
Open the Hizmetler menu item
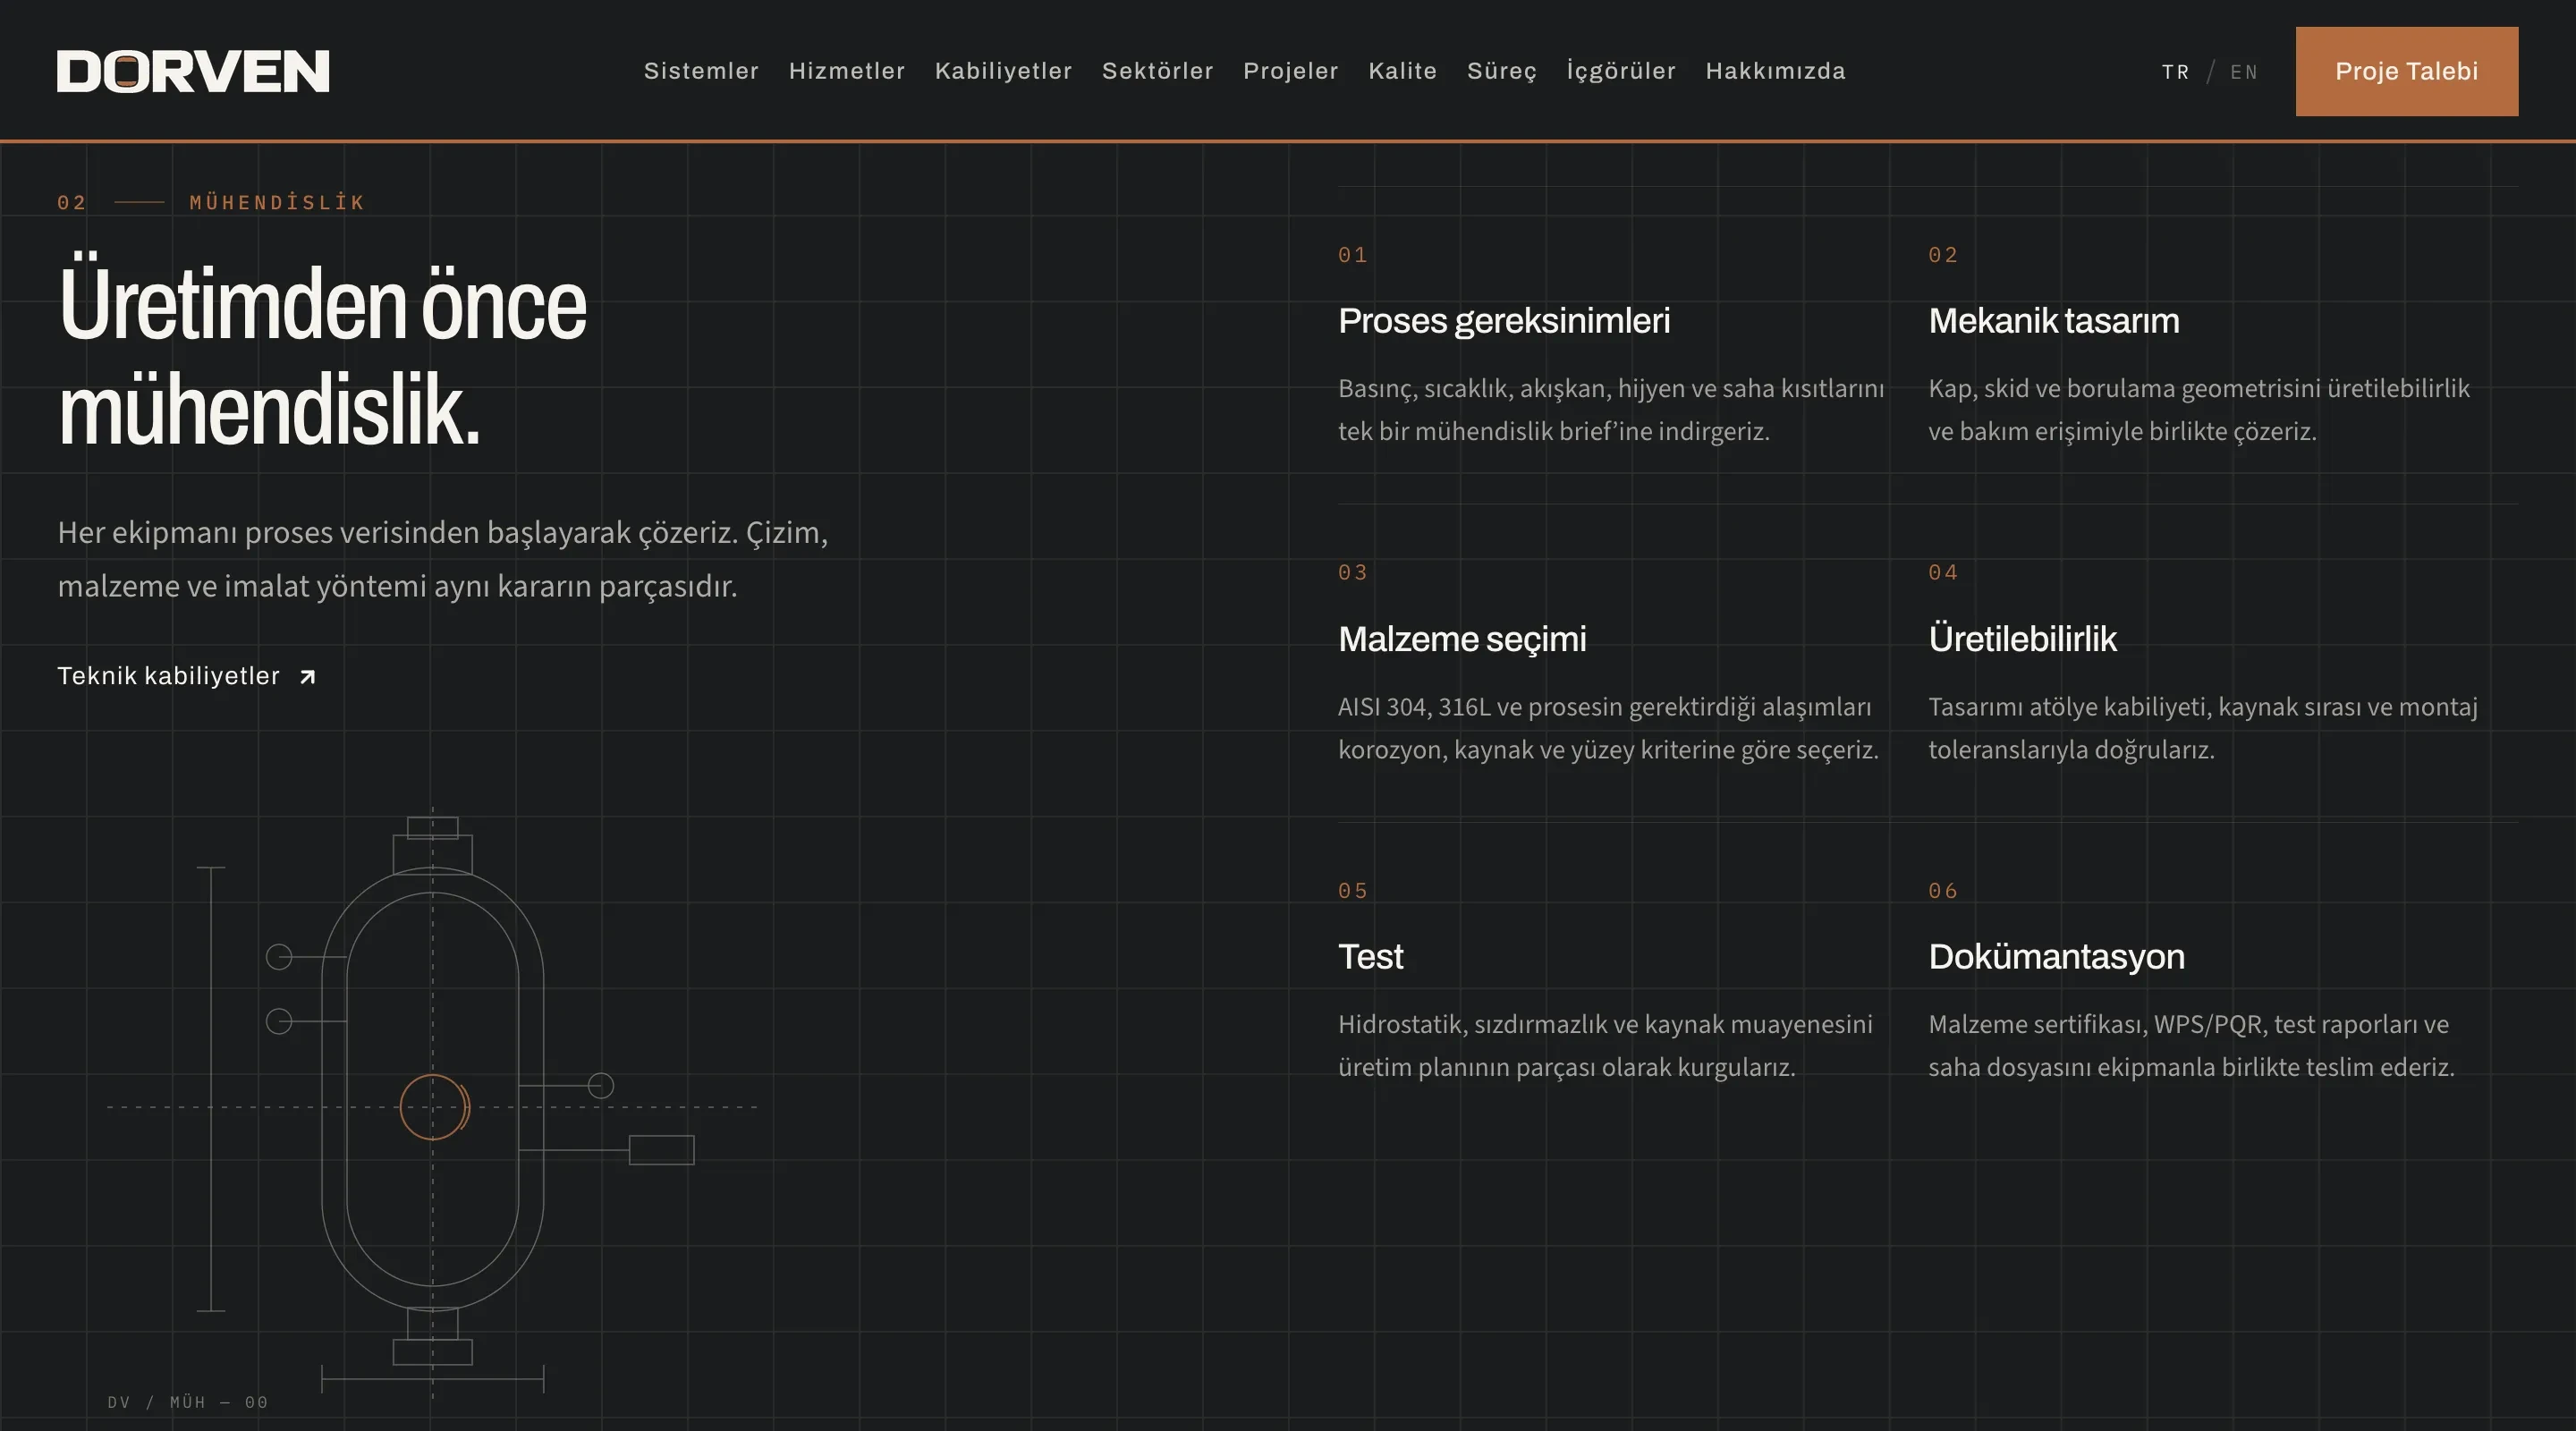coord(847,71)
